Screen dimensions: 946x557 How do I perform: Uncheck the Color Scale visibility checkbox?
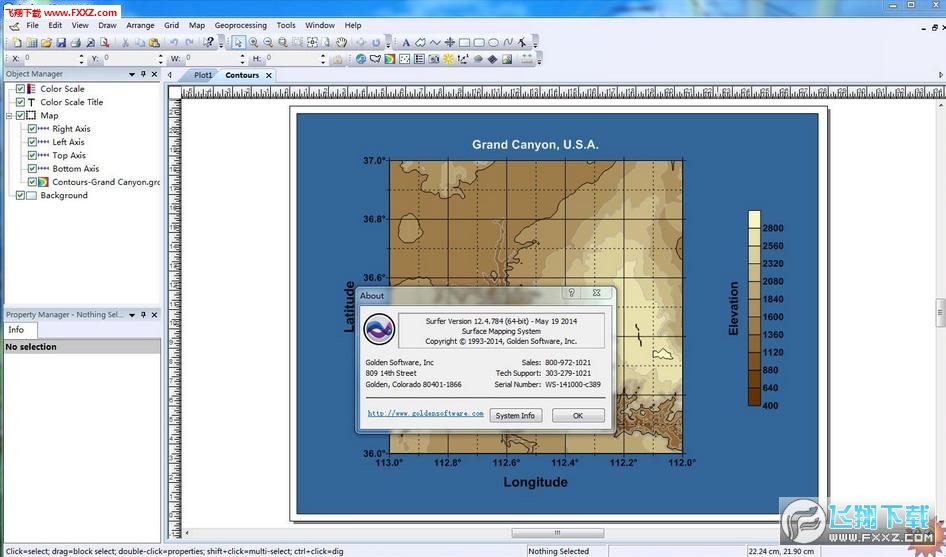[20, 89]
